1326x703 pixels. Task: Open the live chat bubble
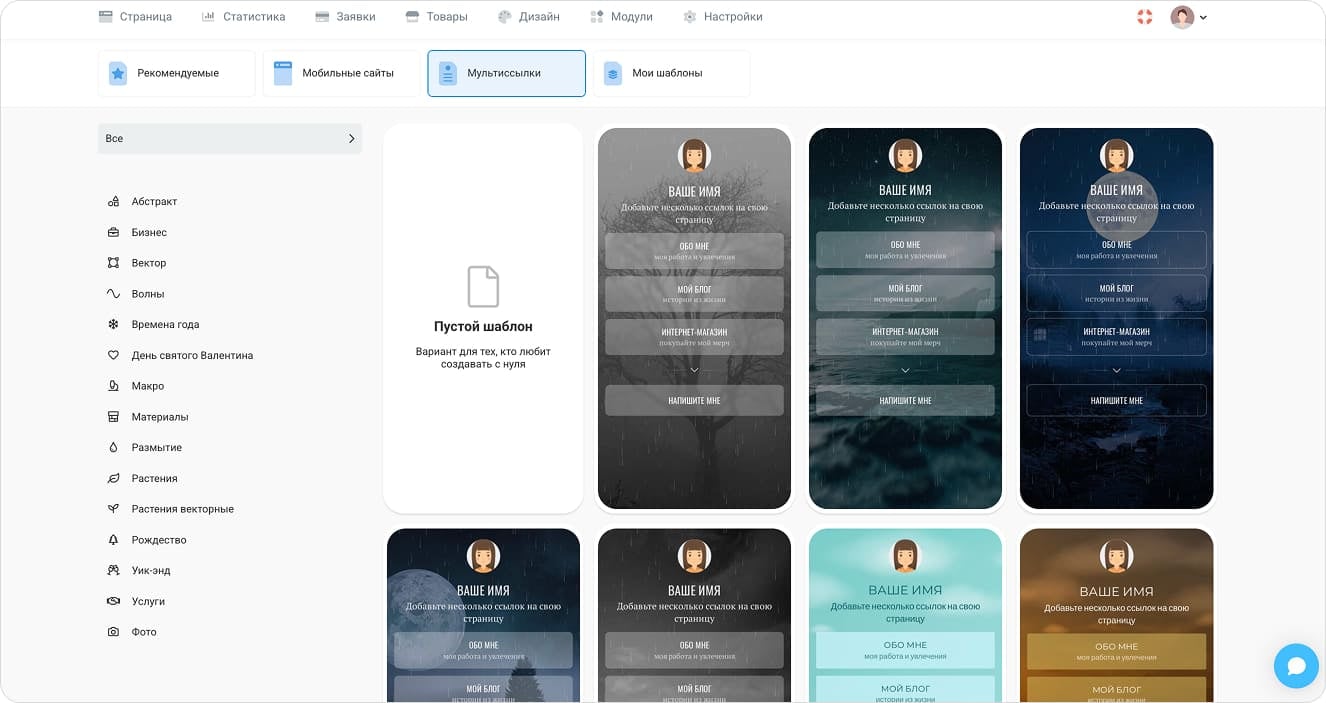point(1296,666)
